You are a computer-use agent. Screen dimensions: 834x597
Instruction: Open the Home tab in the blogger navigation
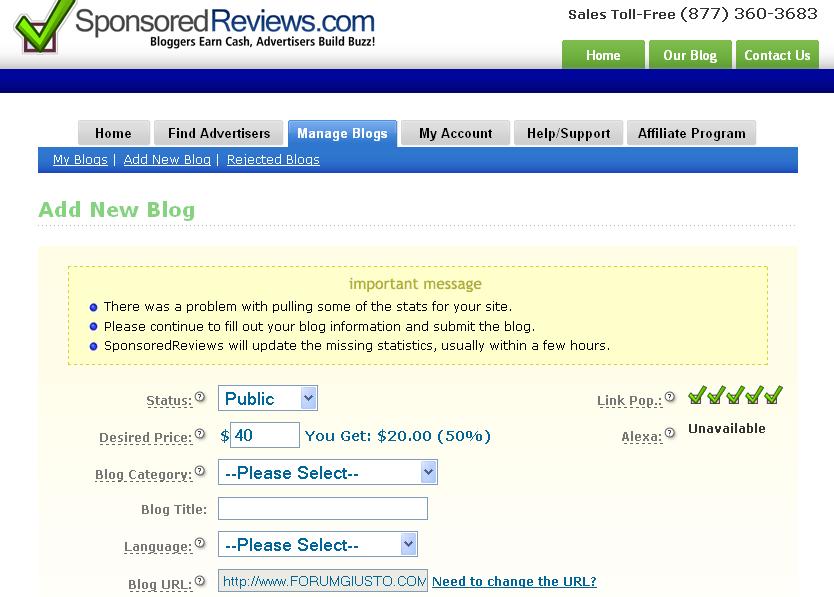[x=113, y=133]
